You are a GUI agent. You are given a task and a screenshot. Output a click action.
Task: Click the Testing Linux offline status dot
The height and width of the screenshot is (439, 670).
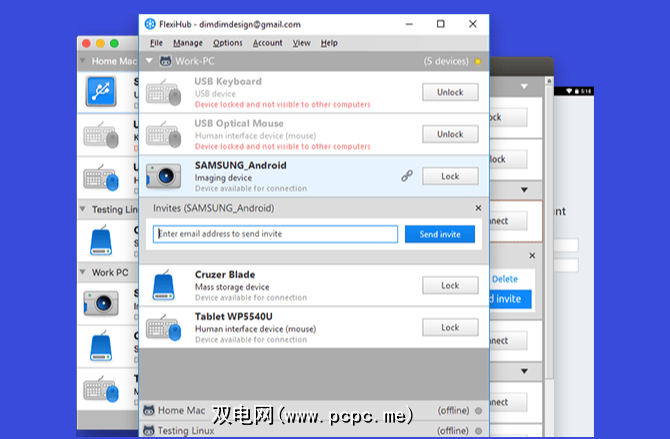click(479, 431)
